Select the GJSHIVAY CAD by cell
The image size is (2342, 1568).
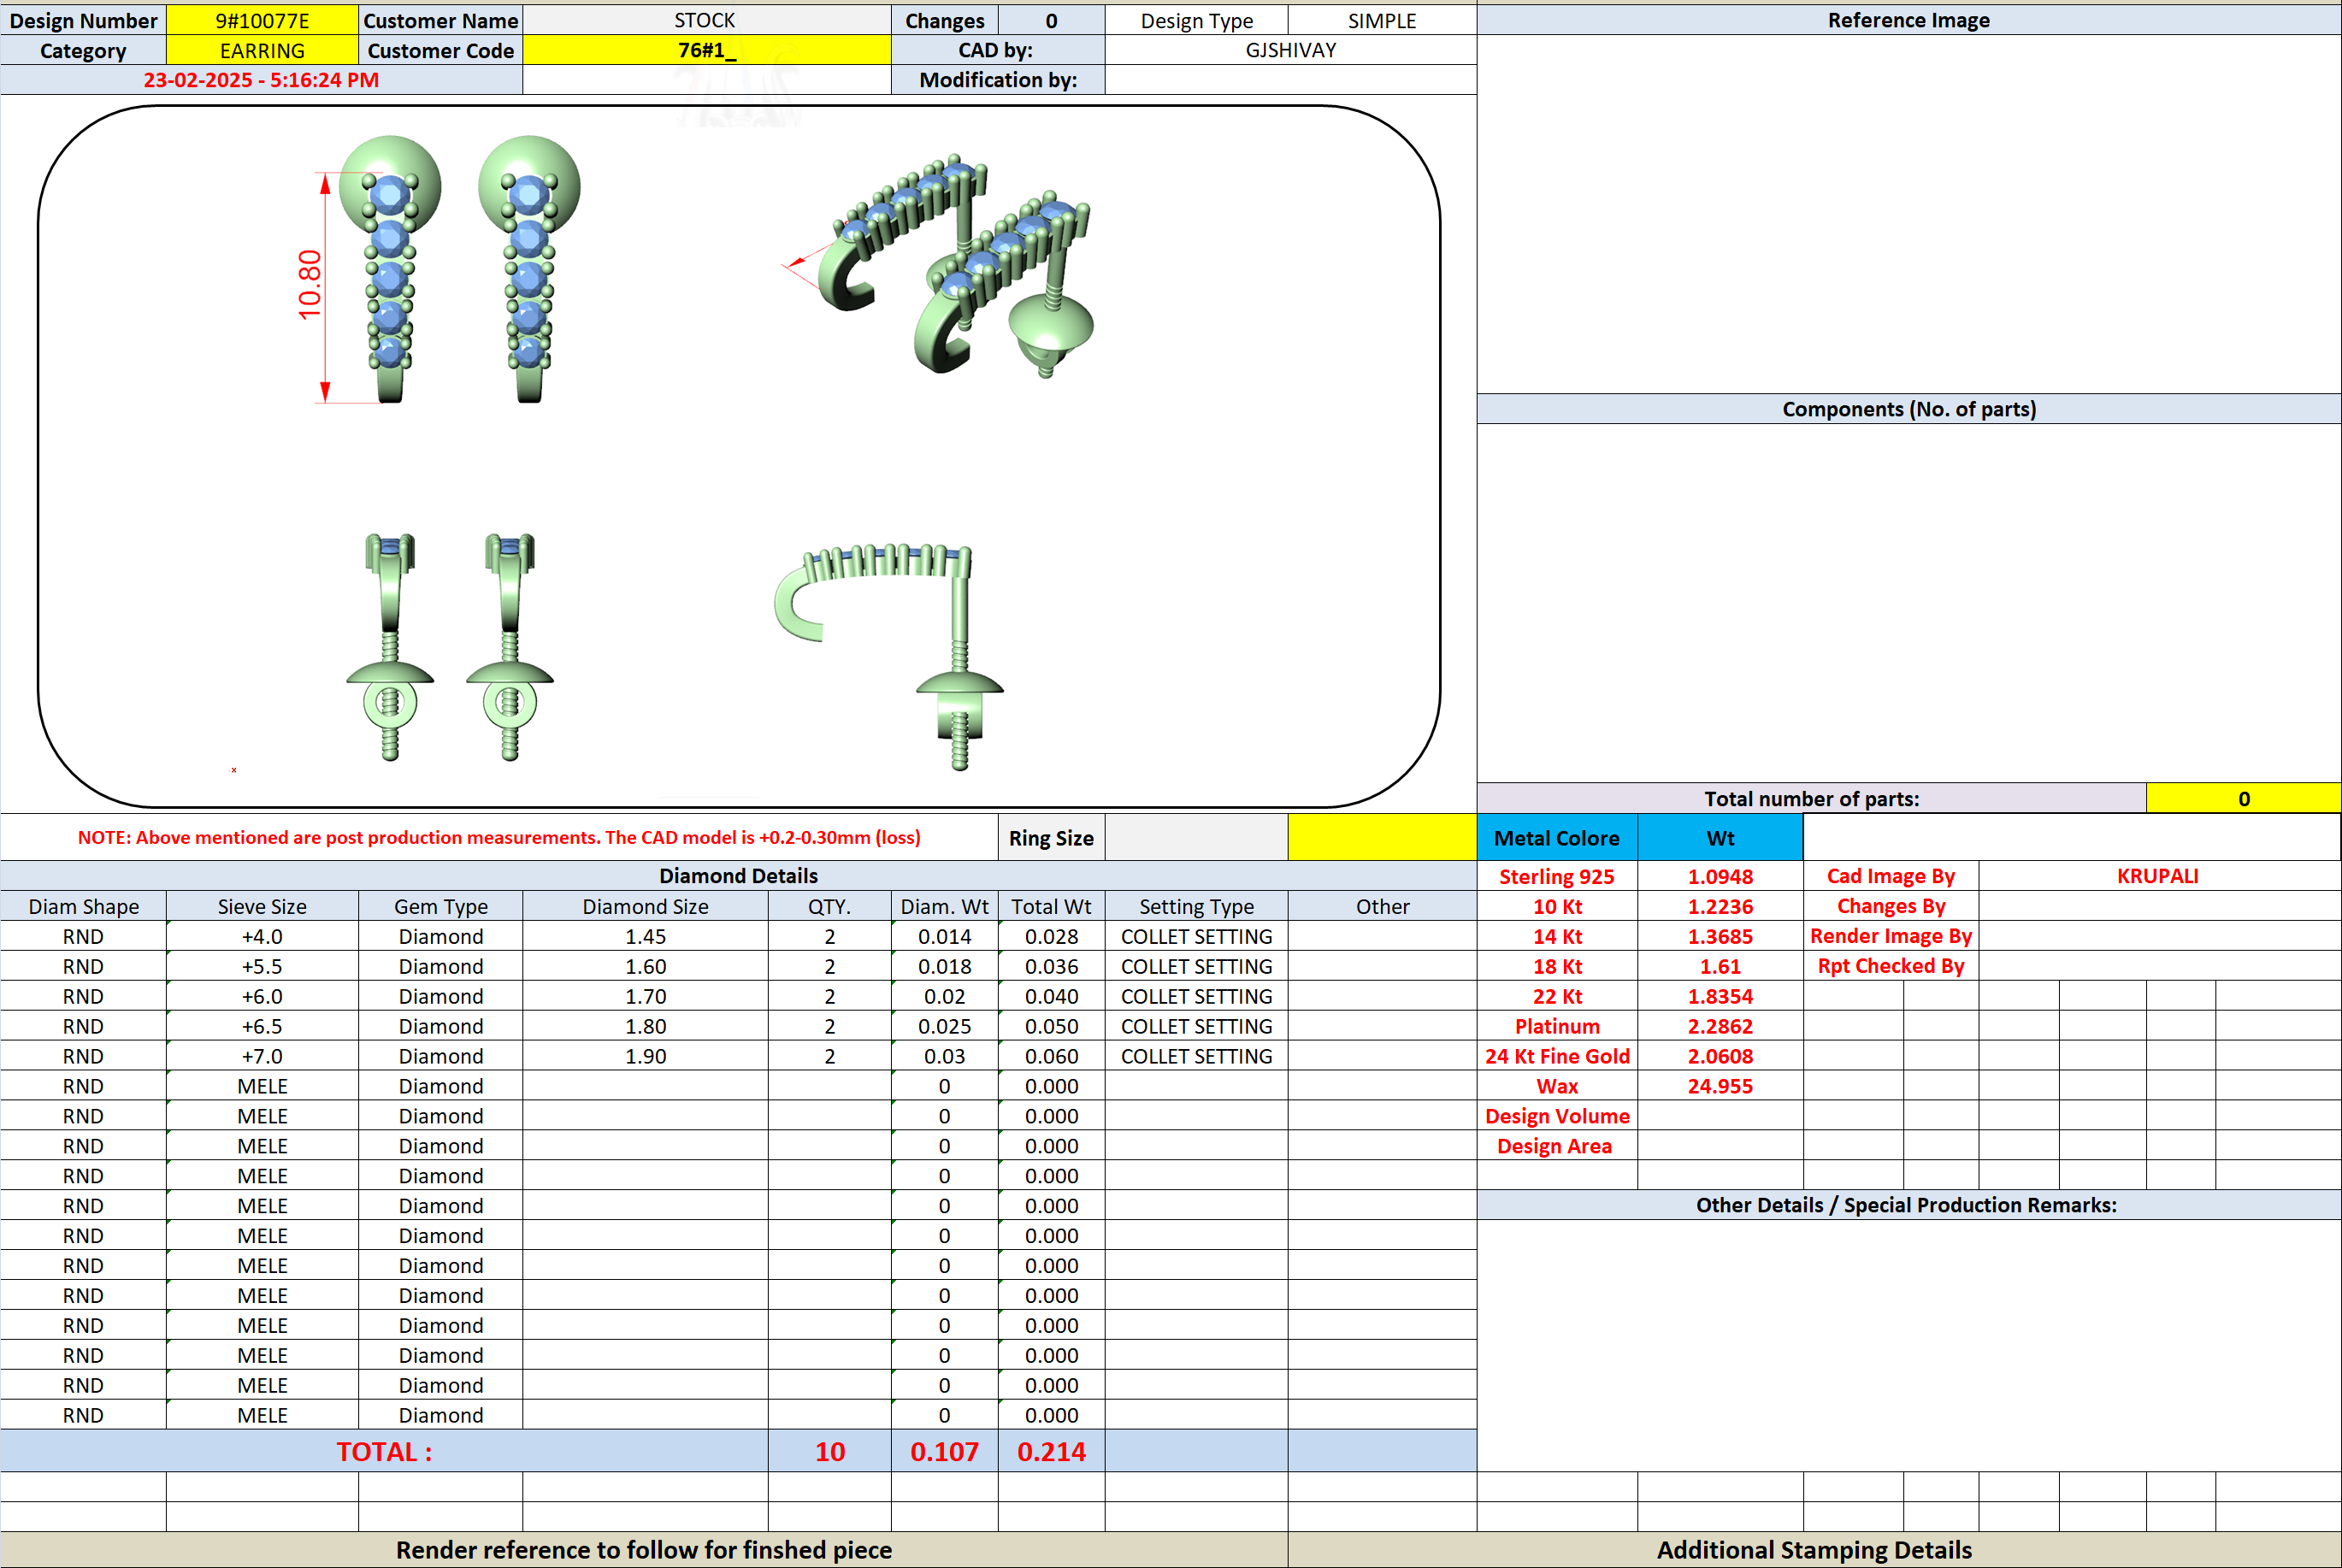click(1290, 50)
